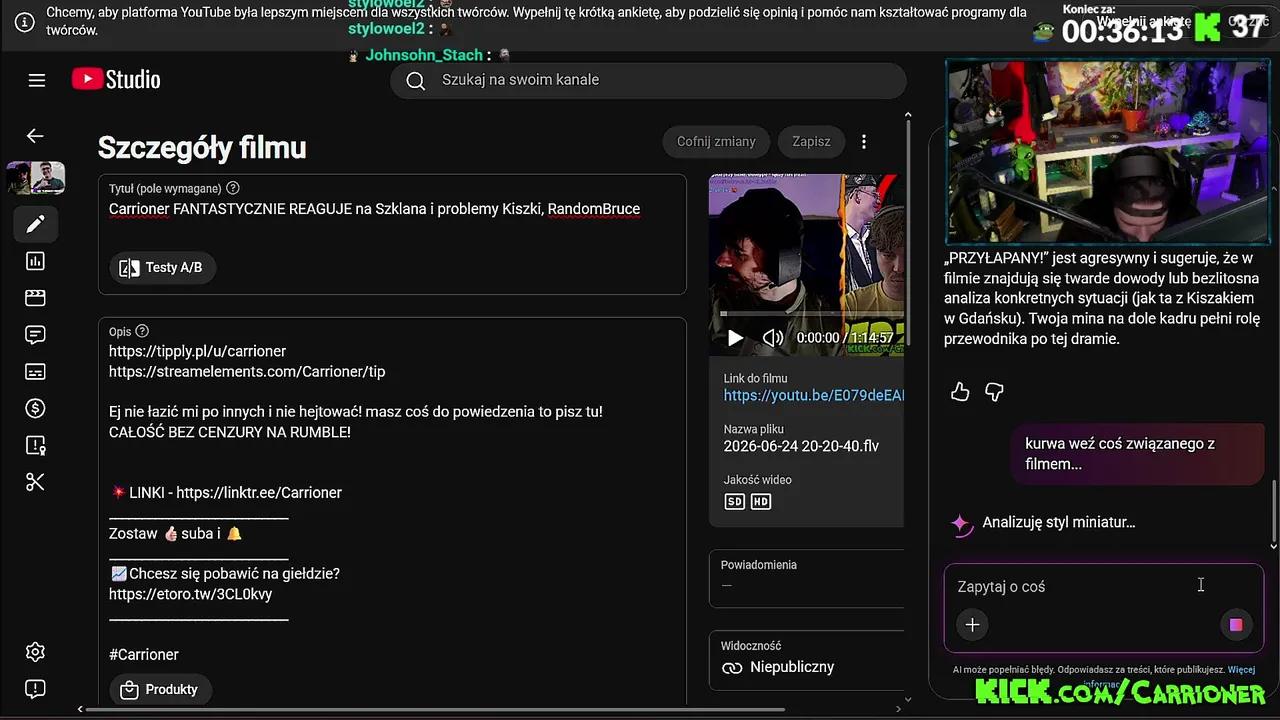The width and height of the screenshot is (1280, 720).
Task: Play the video preview
Action: pos(735,338)
